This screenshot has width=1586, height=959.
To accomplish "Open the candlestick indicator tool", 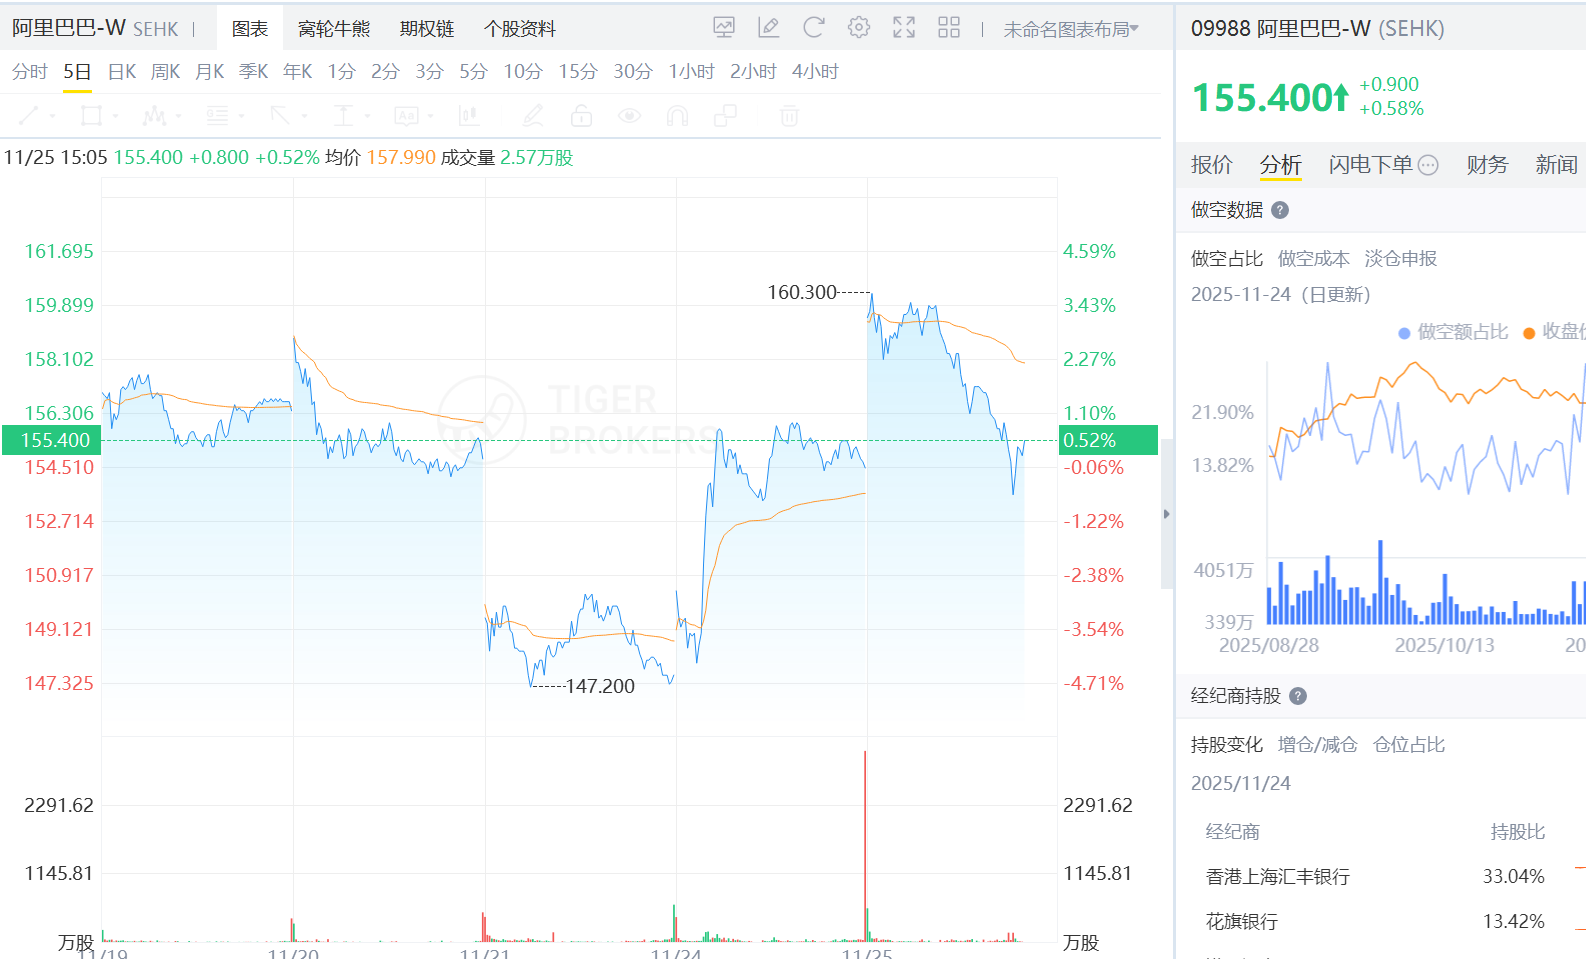I will [x=468, y=116].
